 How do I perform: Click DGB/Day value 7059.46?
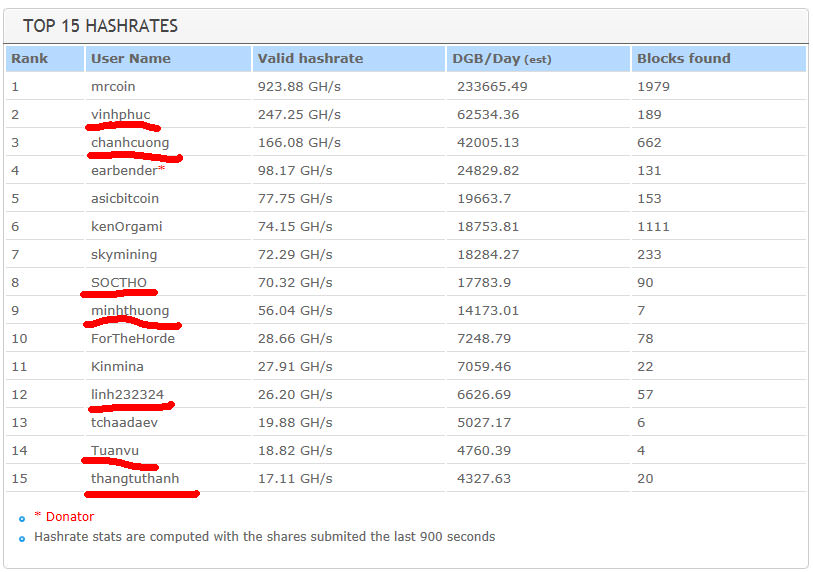tap(484, 367)
